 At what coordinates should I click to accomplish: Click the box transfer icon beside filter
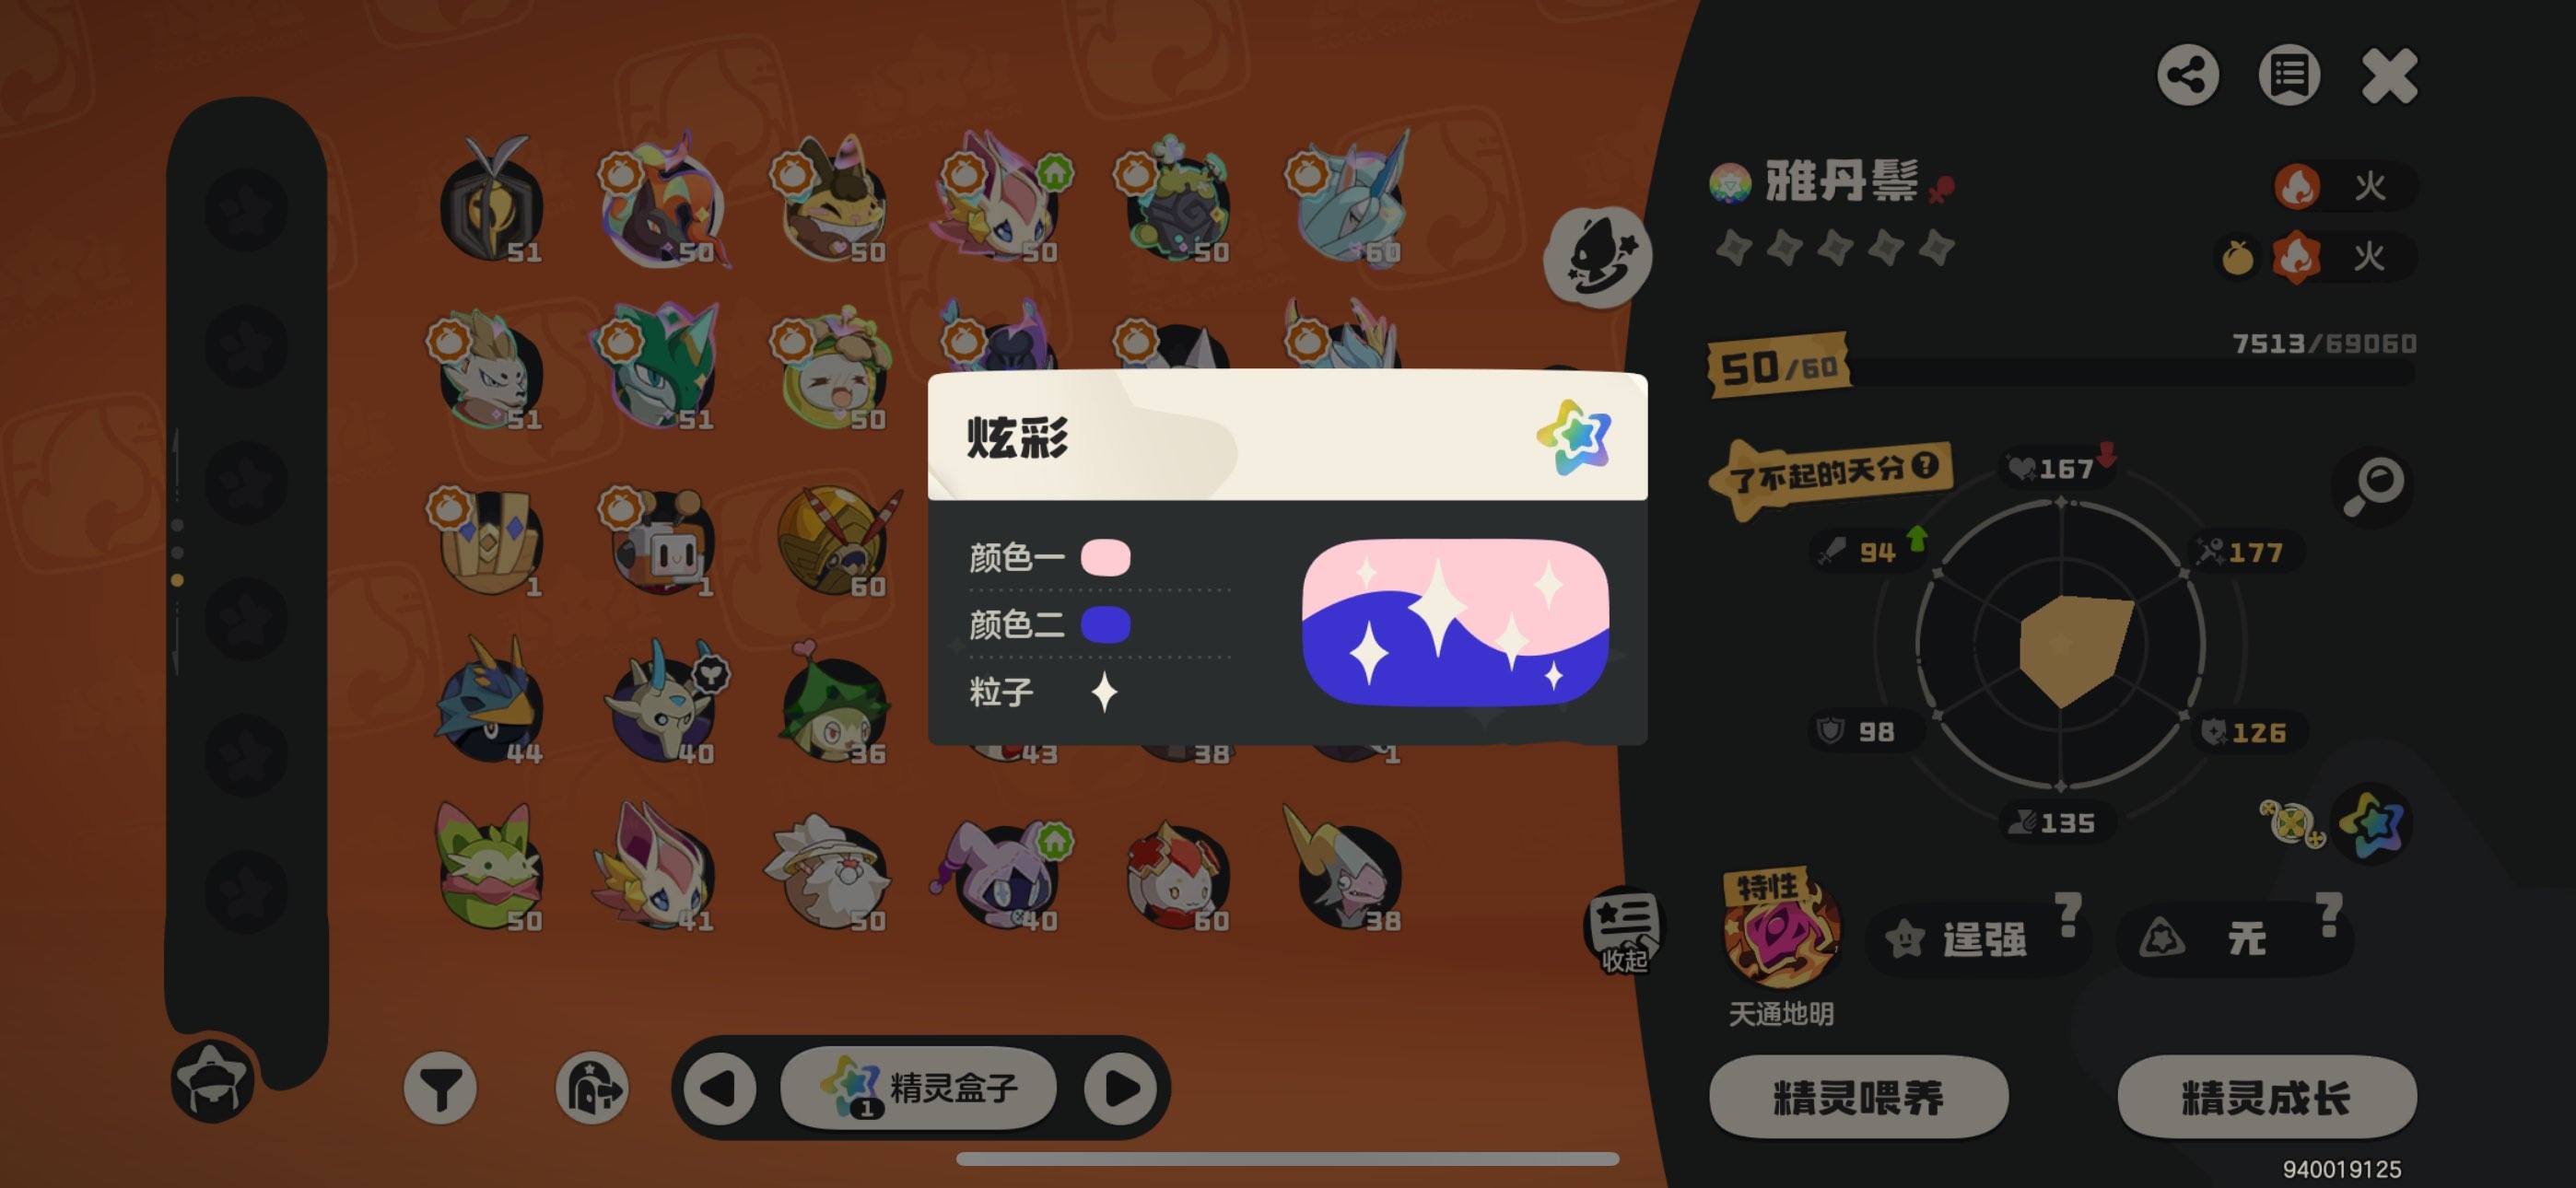tap(592, 1088)
